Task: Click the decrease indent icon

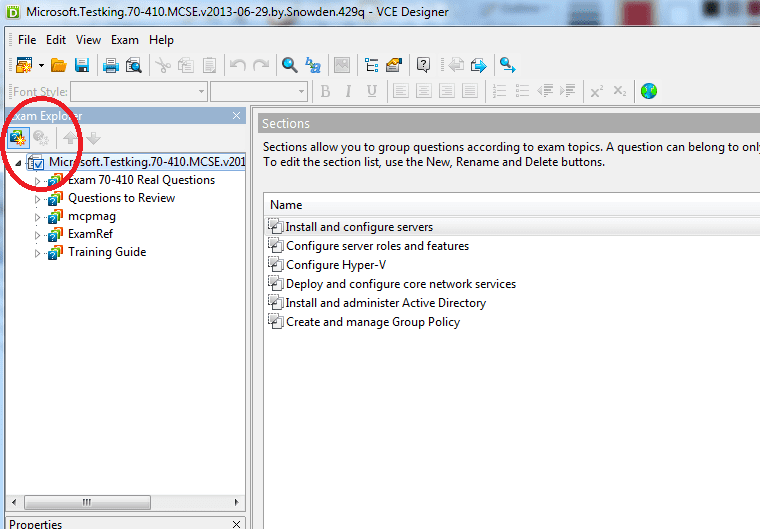Action: [x=545, y=91]
